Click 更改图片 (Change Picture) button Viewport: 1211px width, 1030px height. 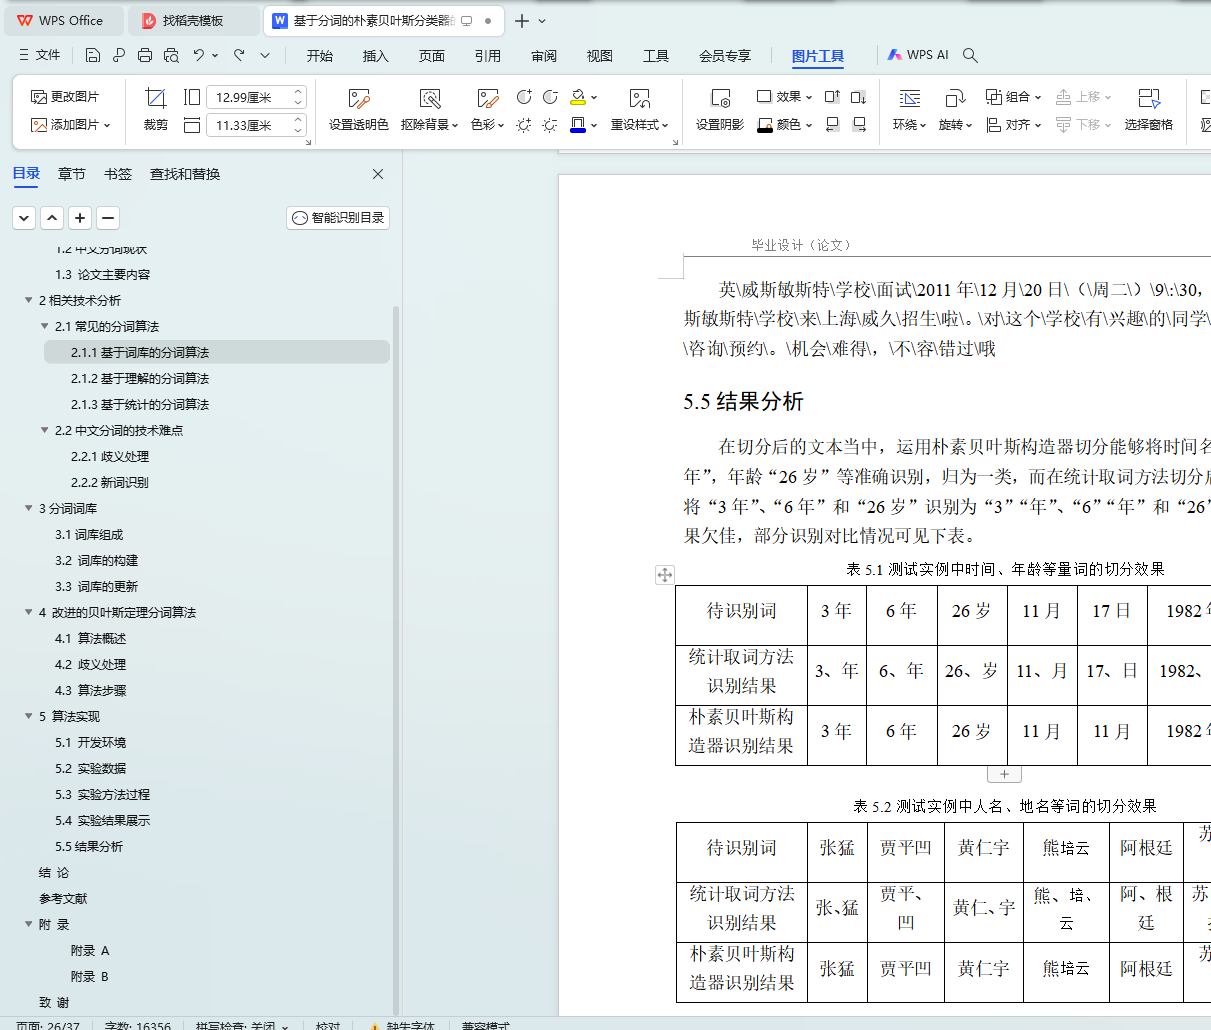click(65, 97)
